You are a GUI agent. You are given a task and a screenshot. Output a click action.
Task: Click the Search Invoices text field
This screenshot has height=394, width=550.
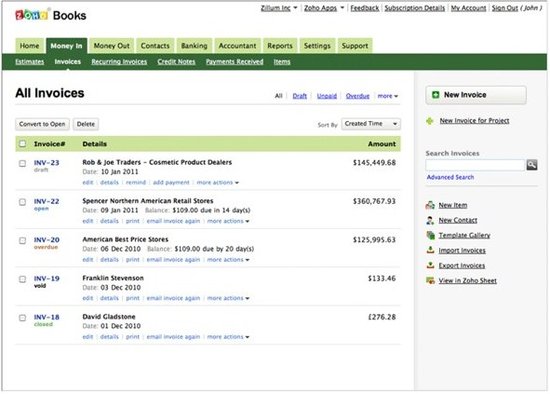tap(475, 165)
